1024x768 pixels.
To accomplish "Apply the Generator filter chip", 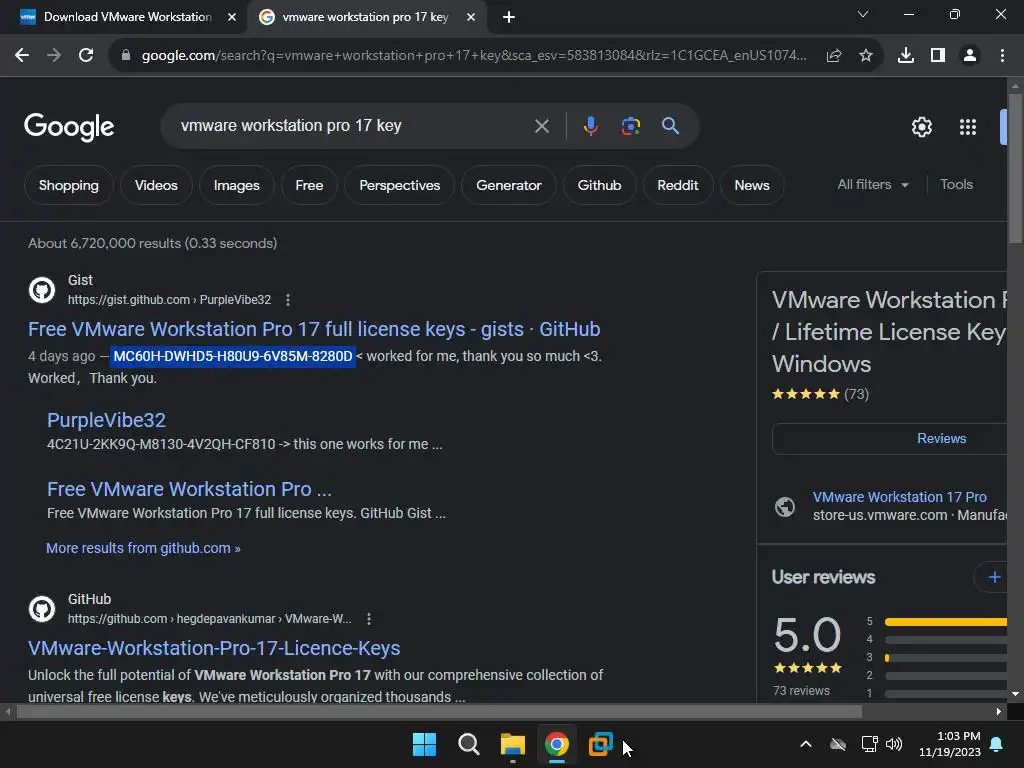I will coord(509,185).
